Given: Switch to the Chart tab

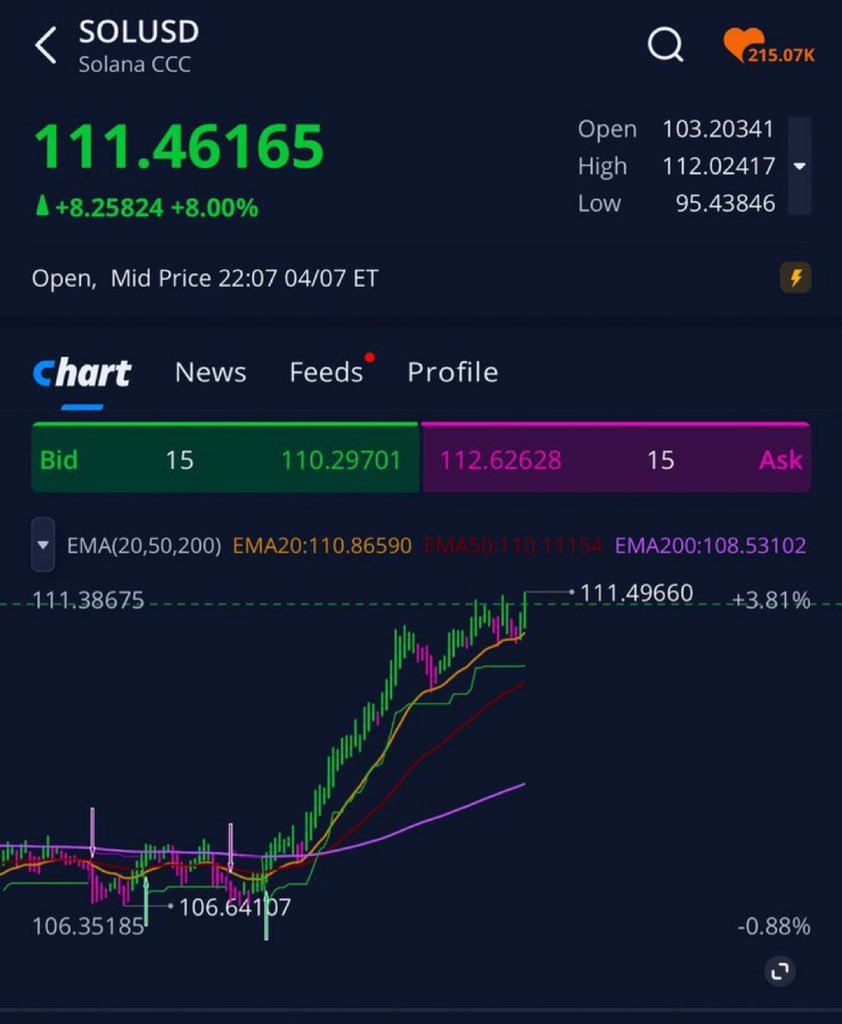Looking at the screenshot, I should (x=82, y=373).
